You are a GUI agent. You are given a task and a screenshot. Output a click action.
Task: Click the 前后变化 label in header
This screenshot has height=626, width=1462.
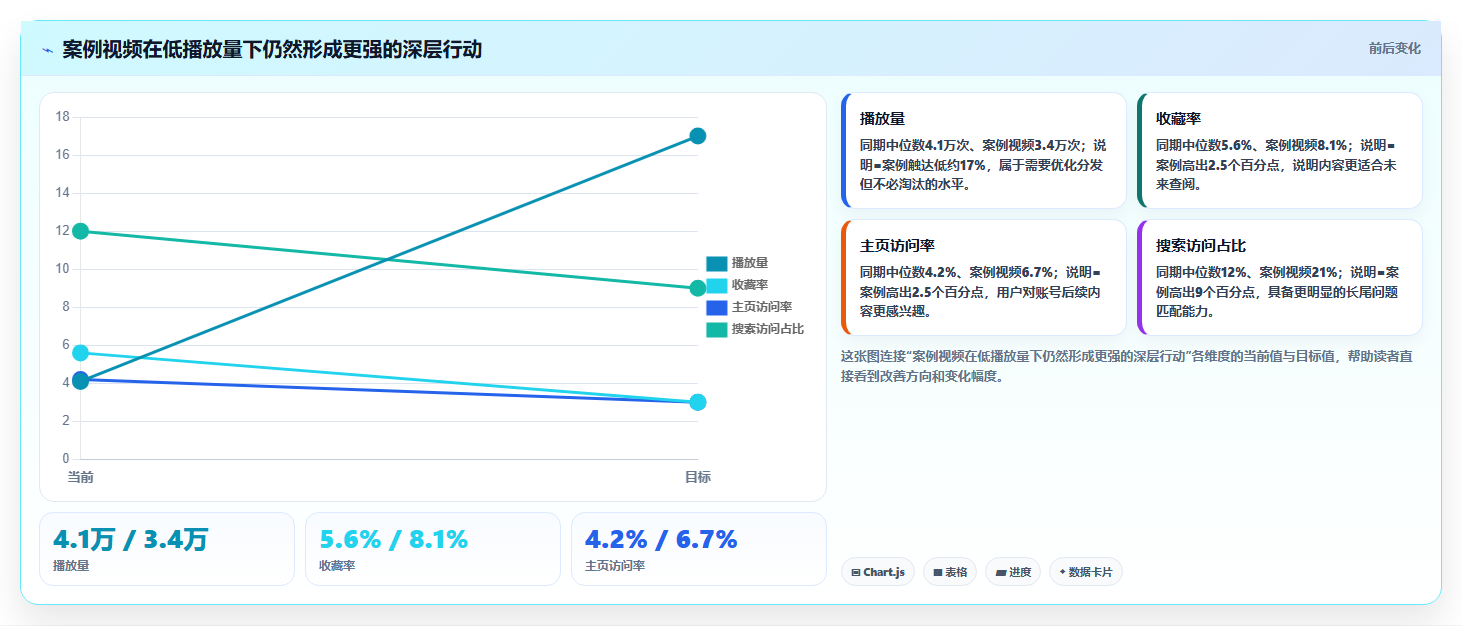[x=1394, y=49]
